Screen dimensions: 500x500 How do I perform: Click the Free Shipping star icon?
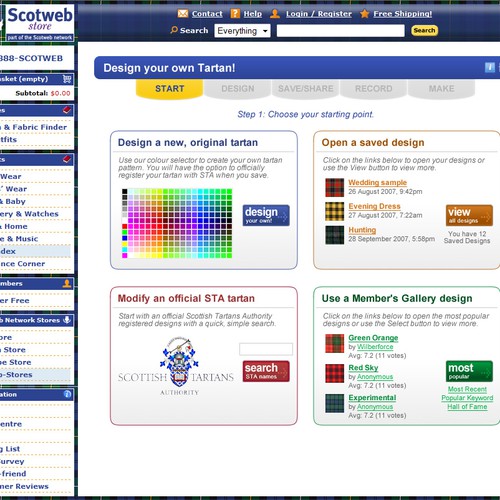coord(365,14)
